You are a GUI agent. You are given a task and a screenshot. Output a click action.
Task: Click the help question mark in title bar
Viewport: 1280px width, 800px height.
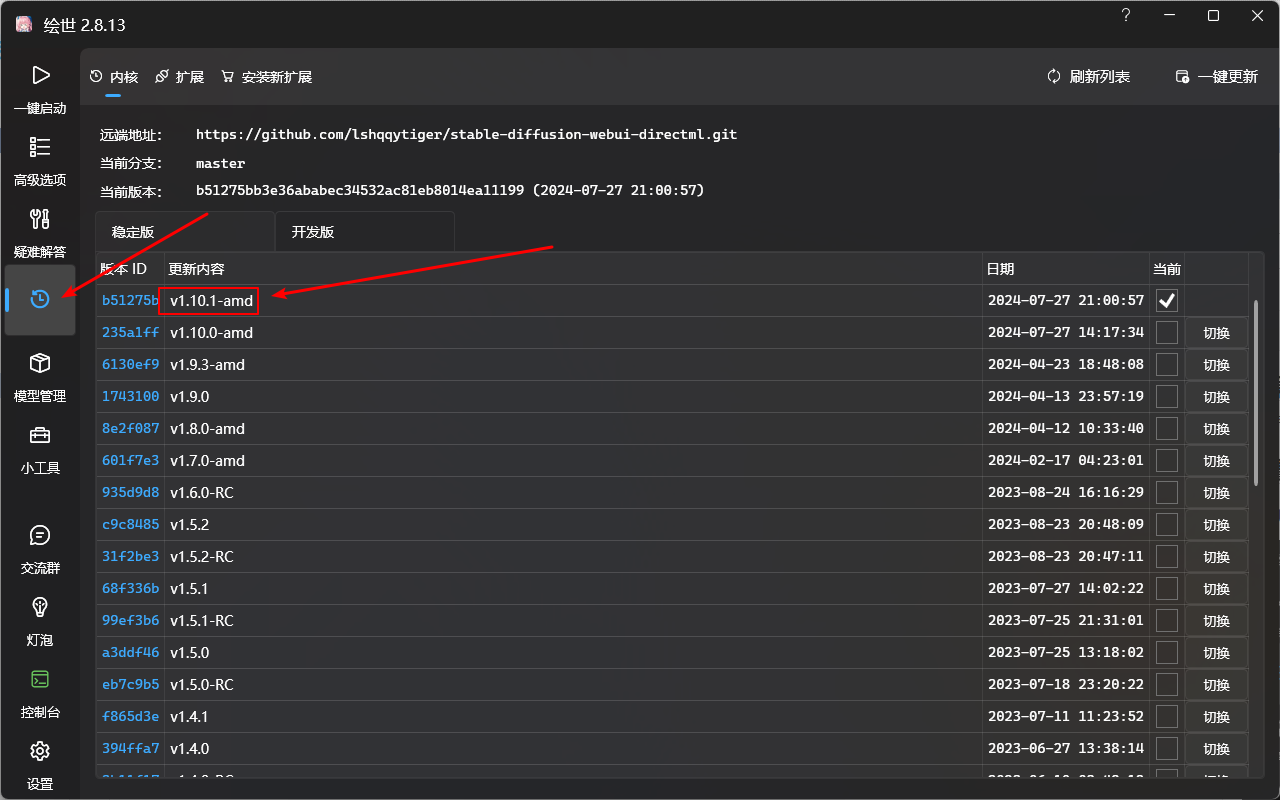(1126, 15)
